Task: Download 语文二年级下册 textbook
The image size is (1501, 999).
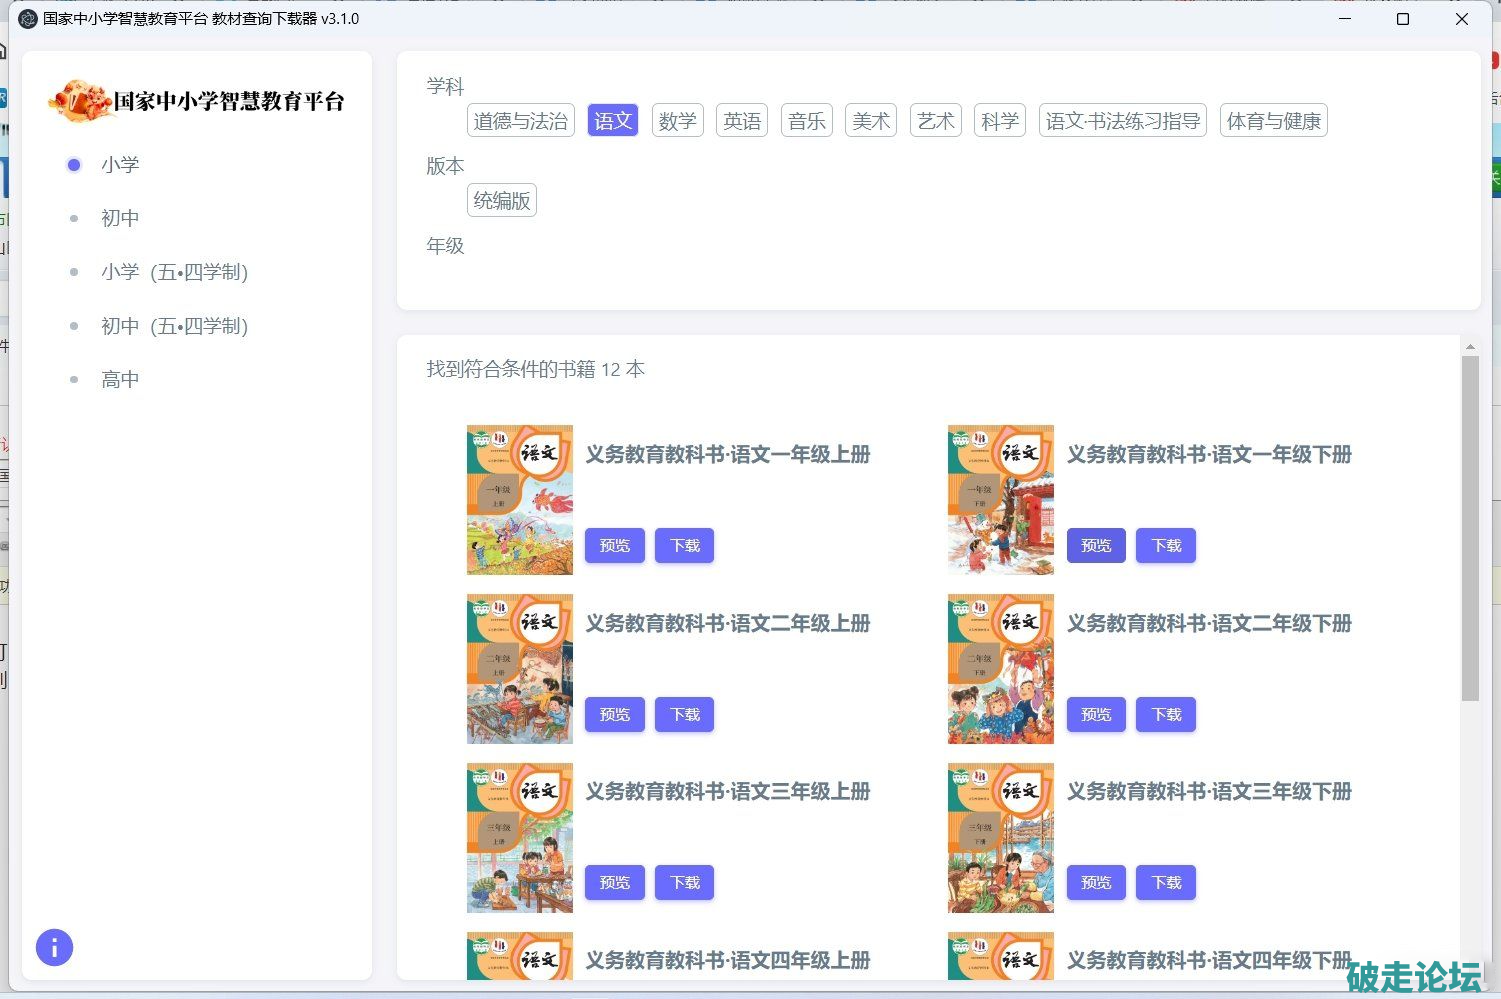Action: click(1165, 715)
